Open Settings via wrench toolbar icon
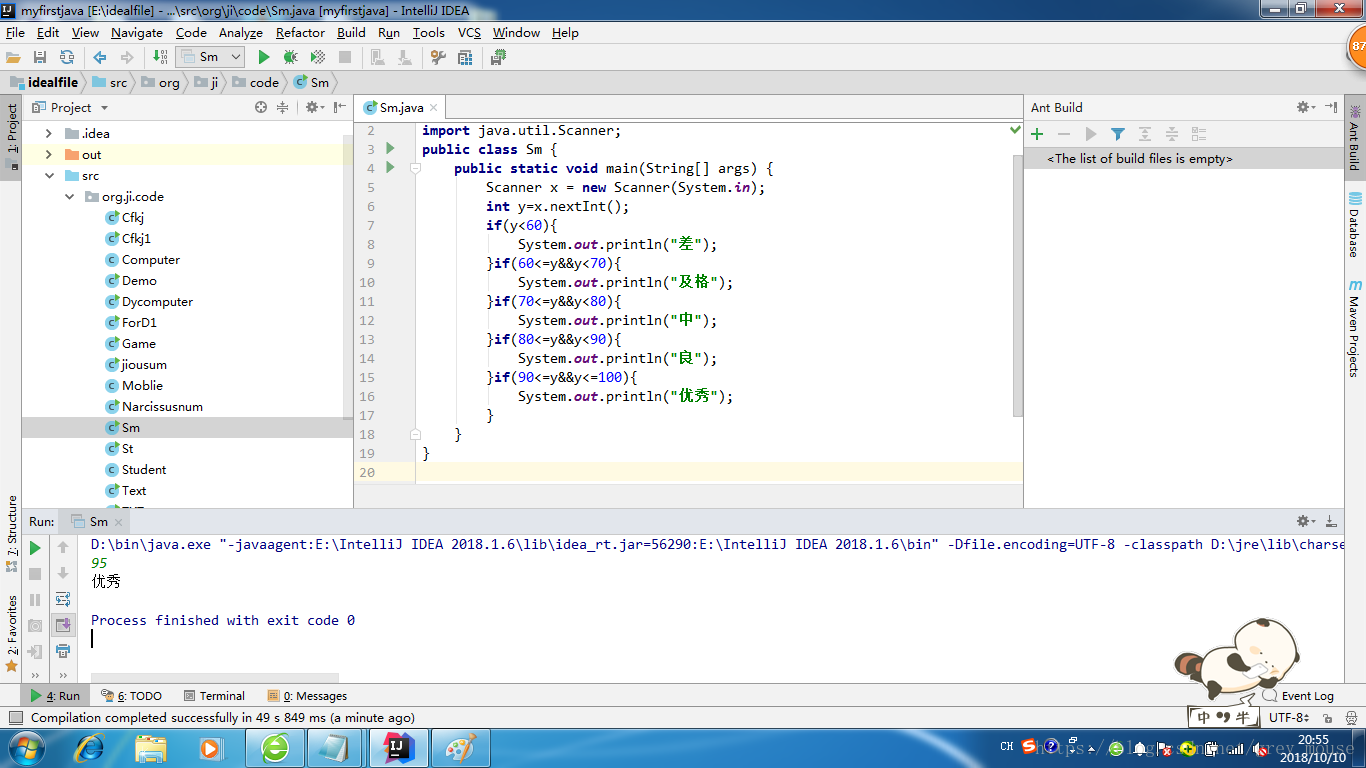The image size is (1366, 768). pyautogui.click(x=438, y=57)
